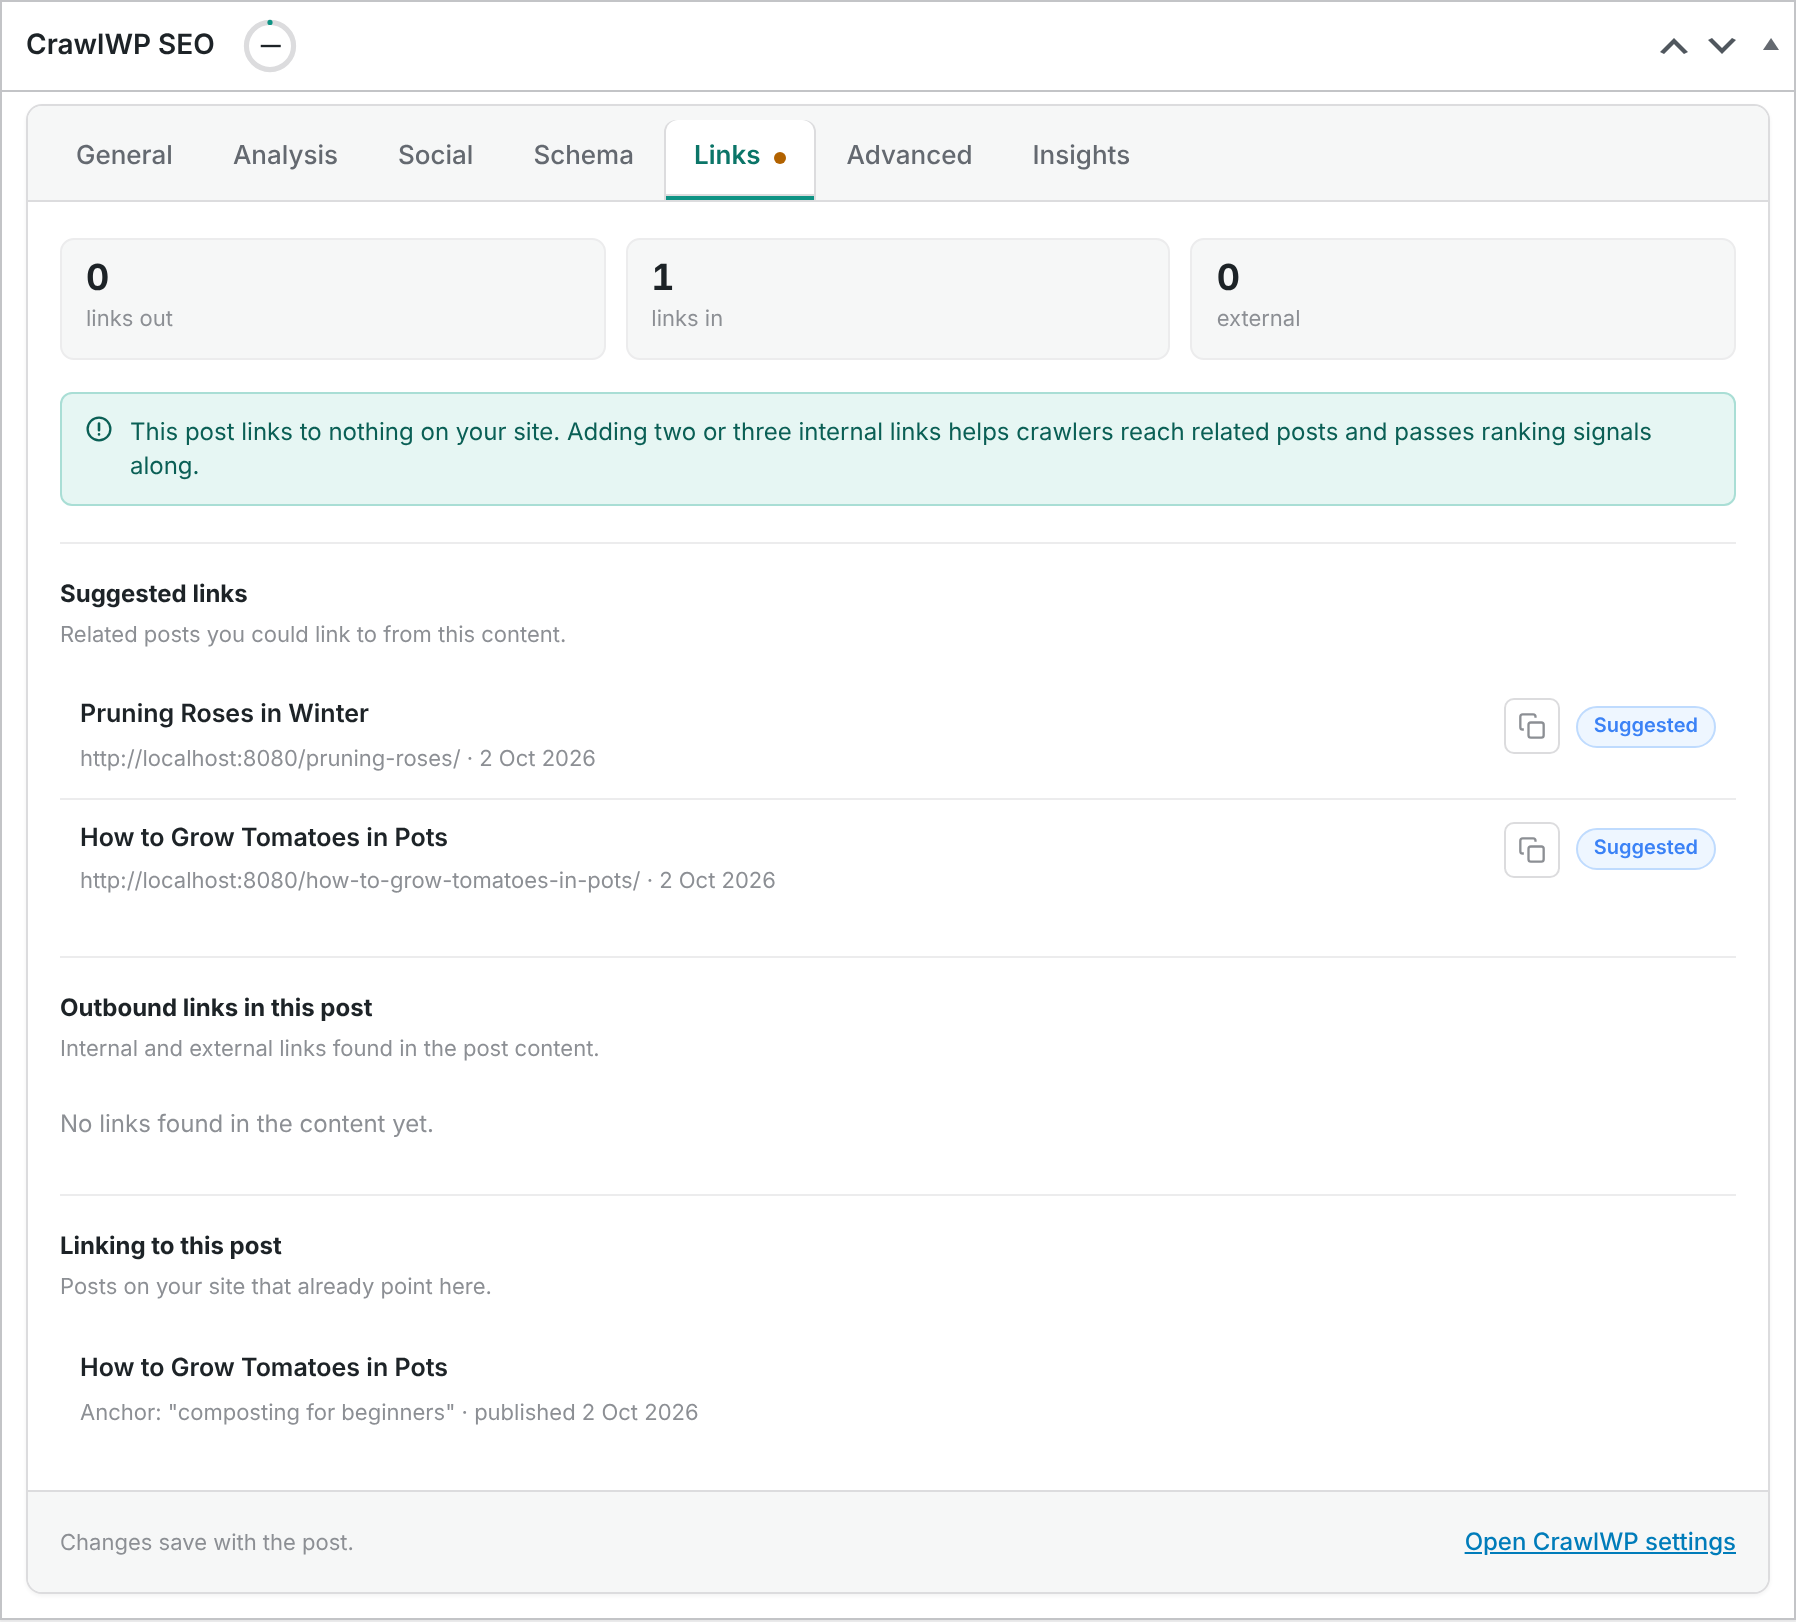Move CrawlWP SEO panel up
Screen dimensions: 1796x1622
point(1673,46)
